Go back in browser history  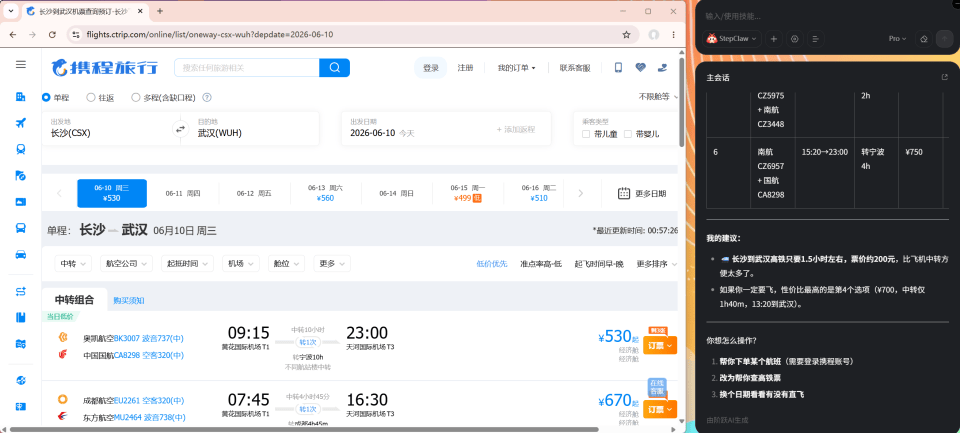[x=13, y=35]
